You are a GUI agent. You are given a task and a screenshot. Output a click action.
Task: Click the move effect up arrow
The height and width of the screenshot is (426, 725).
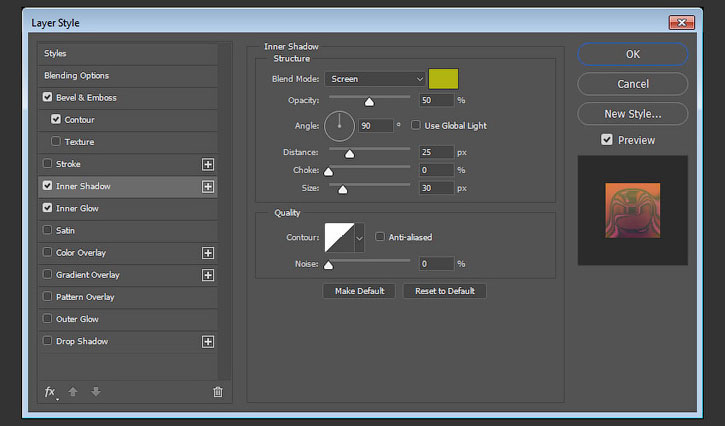(73, 392)
